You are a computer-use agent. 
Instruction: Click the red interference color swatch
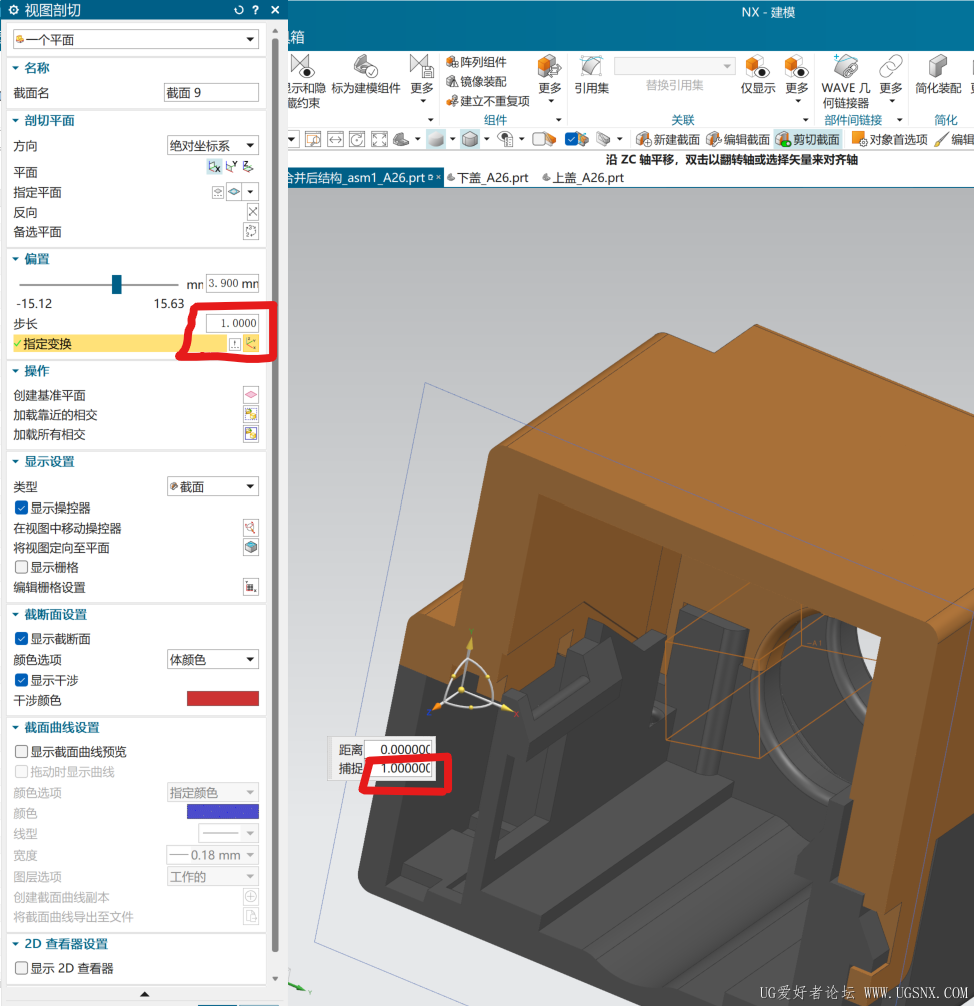click(x=223, y=699)
